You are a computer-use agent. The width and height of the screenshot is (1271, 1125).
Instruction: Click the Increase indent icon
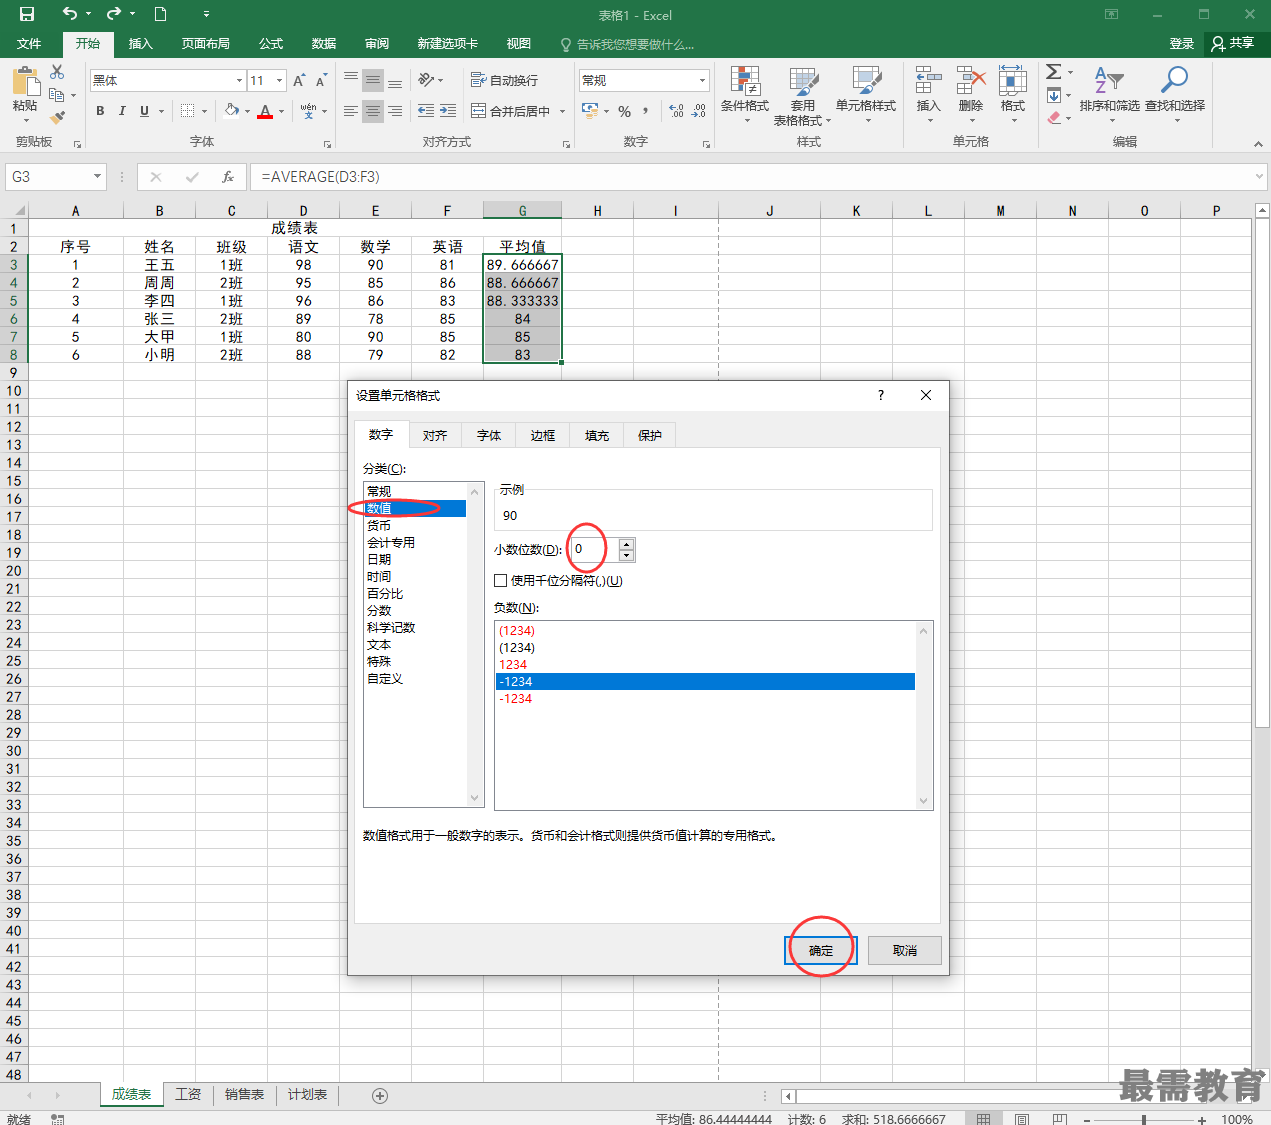[447, 111]
